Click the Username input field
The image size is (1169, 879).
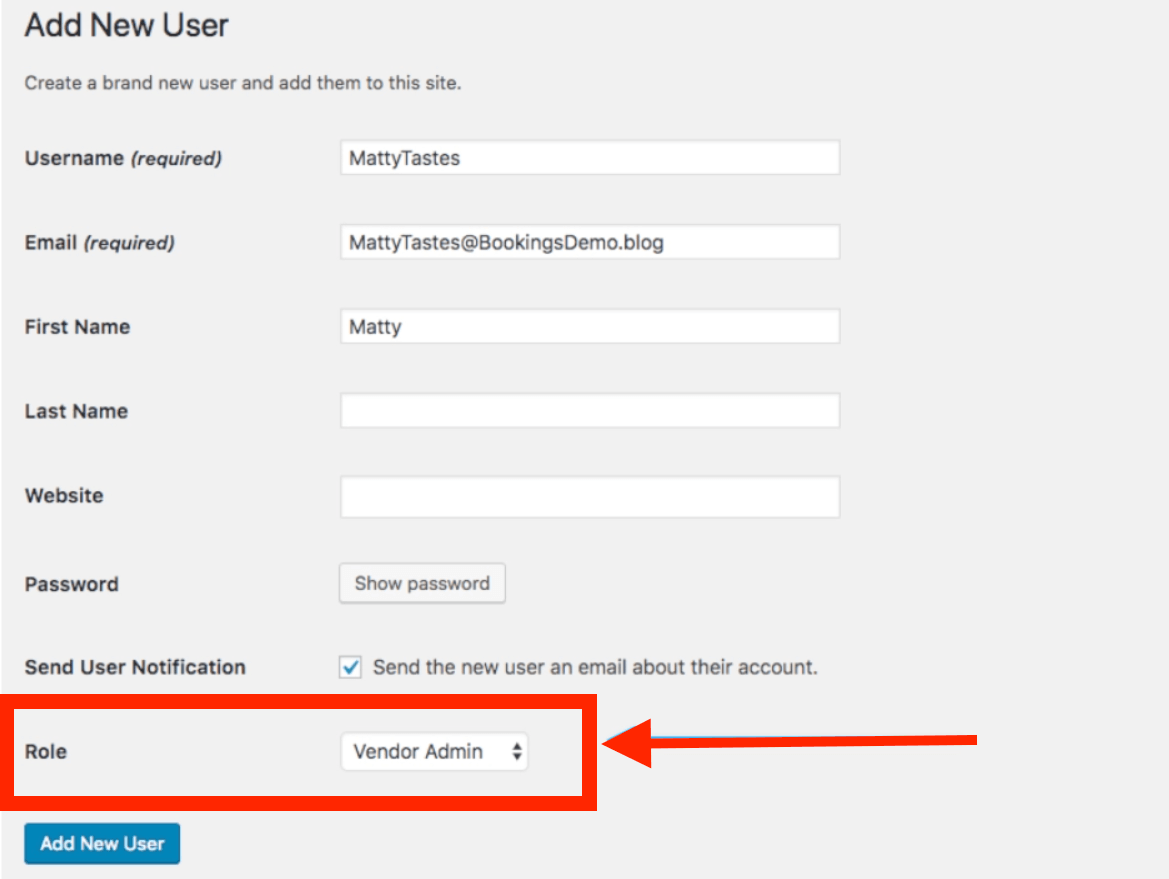[x=589, y=158]
